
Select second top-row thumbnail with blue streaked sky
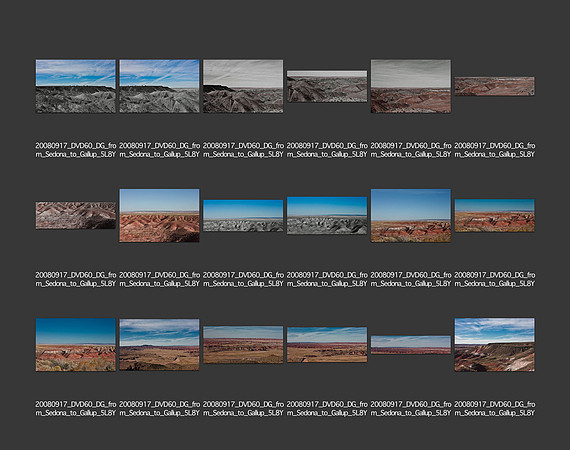click(159, 86)
